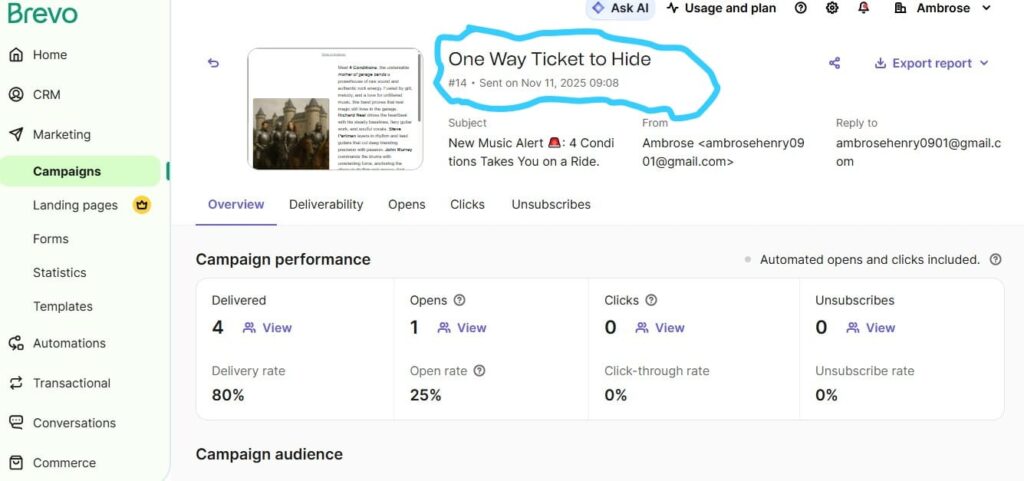
Task: View contacts under Clicks
Action: [x=660, y=328]
